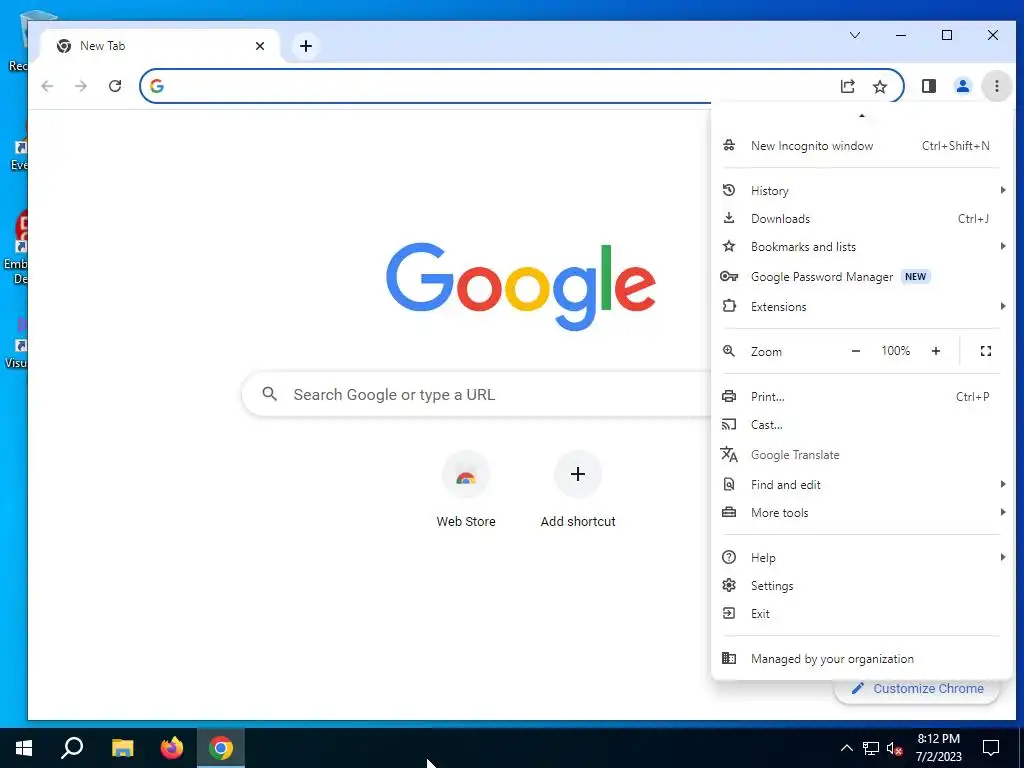Click the taskbar clock 8:12 PM
The image size is (1024, 768).
click(938, 739)
